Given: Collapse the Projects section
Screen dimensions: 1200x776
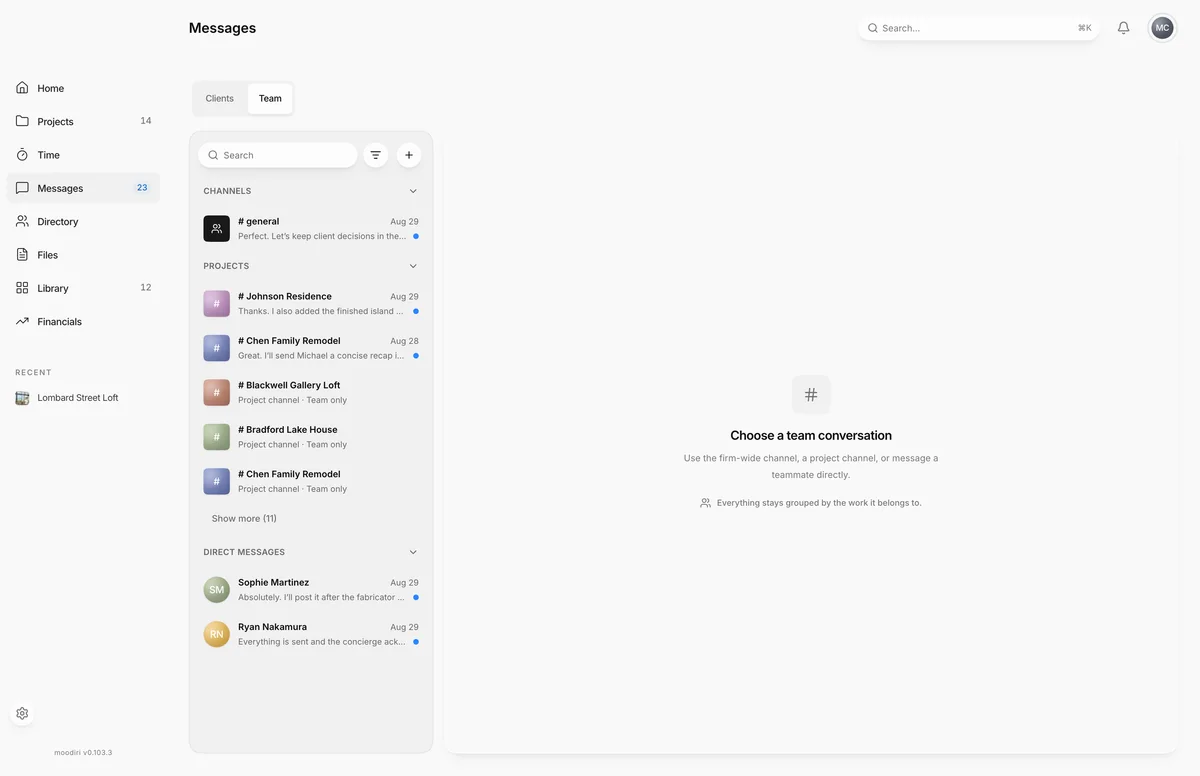Looking at the screenshot, I should tap(413, 266).
